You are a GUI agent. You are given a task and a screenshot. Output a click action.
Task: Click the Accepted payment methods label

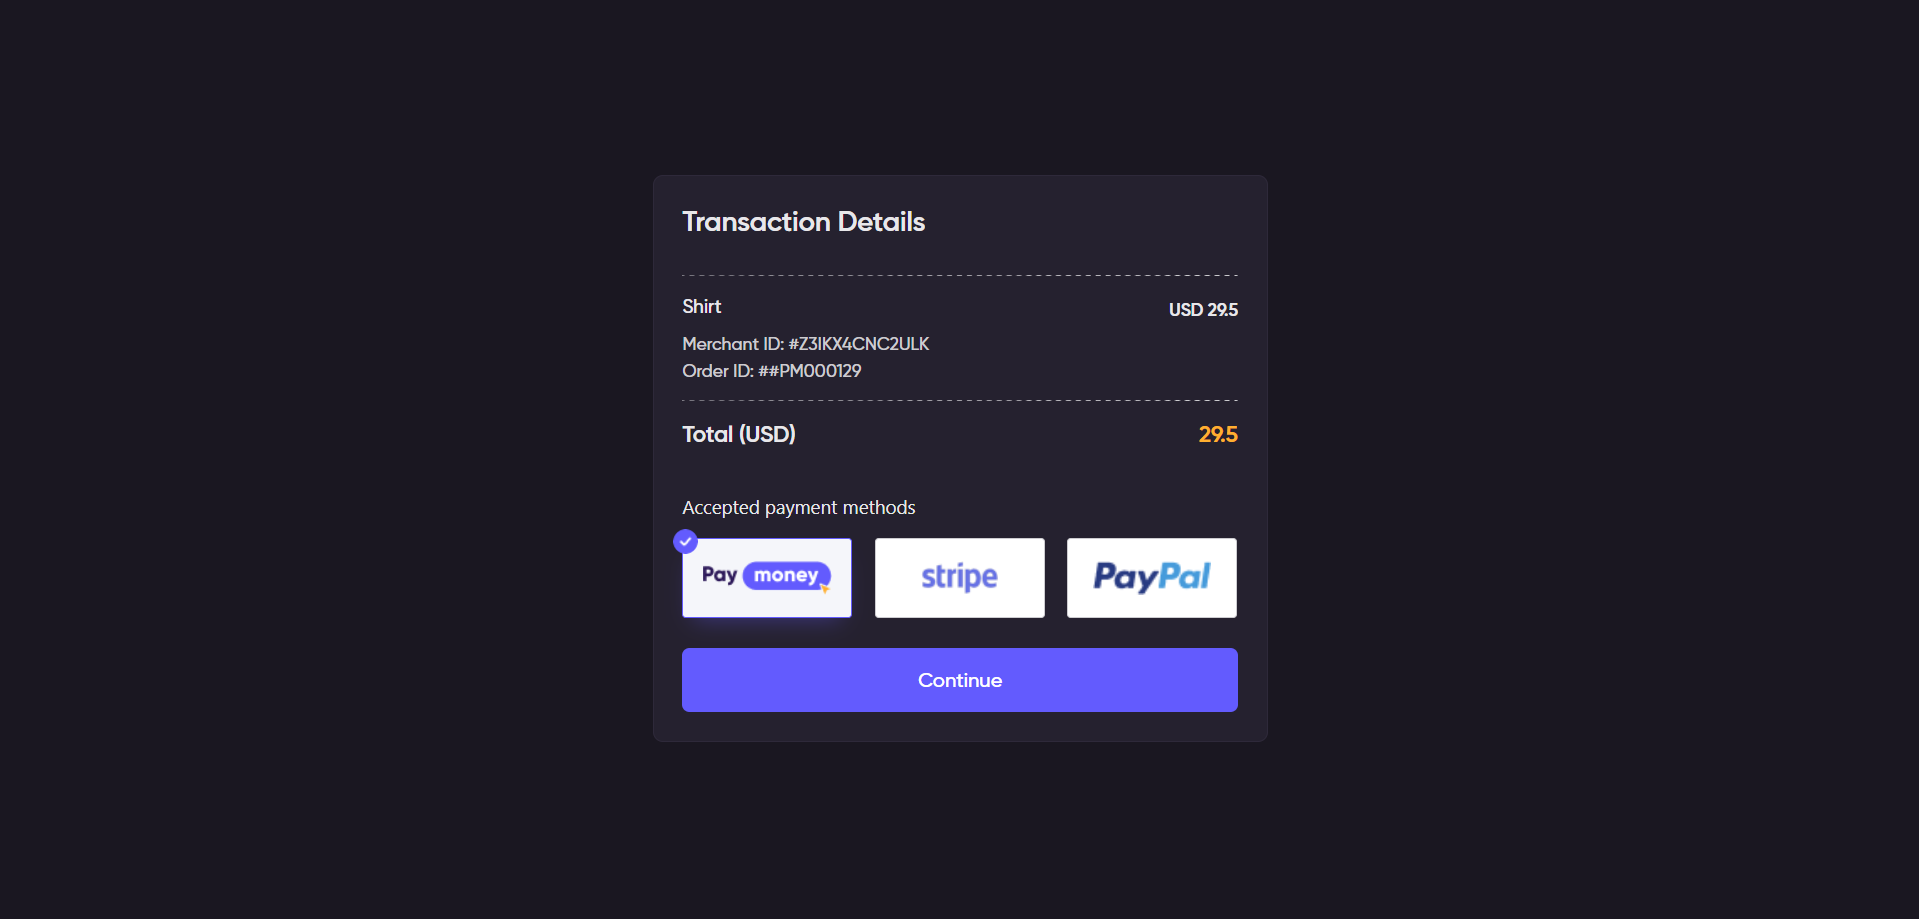point(799,508)
